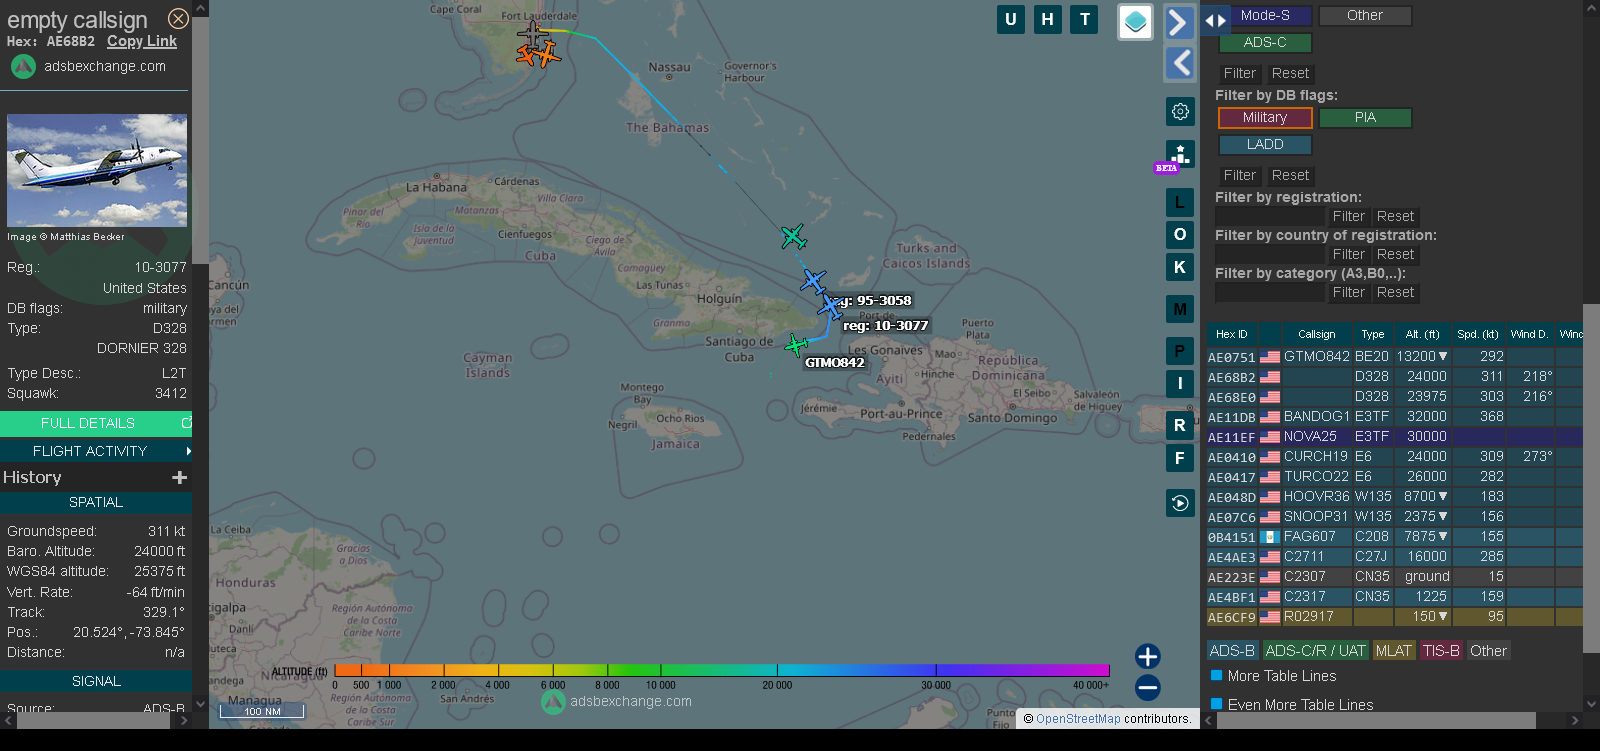Click the registration filter input field
This screenshot has width=1600, height=751.
coord(1269,216)
